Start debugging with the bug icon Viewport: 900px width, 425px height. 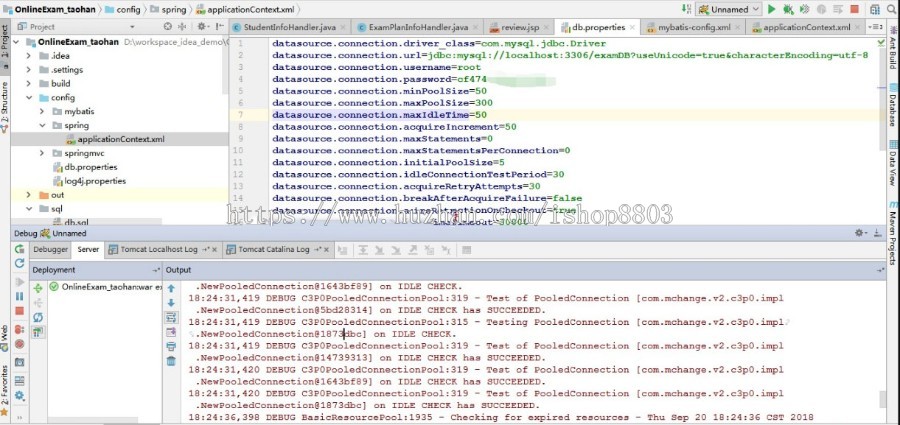(x=788, y=9)
